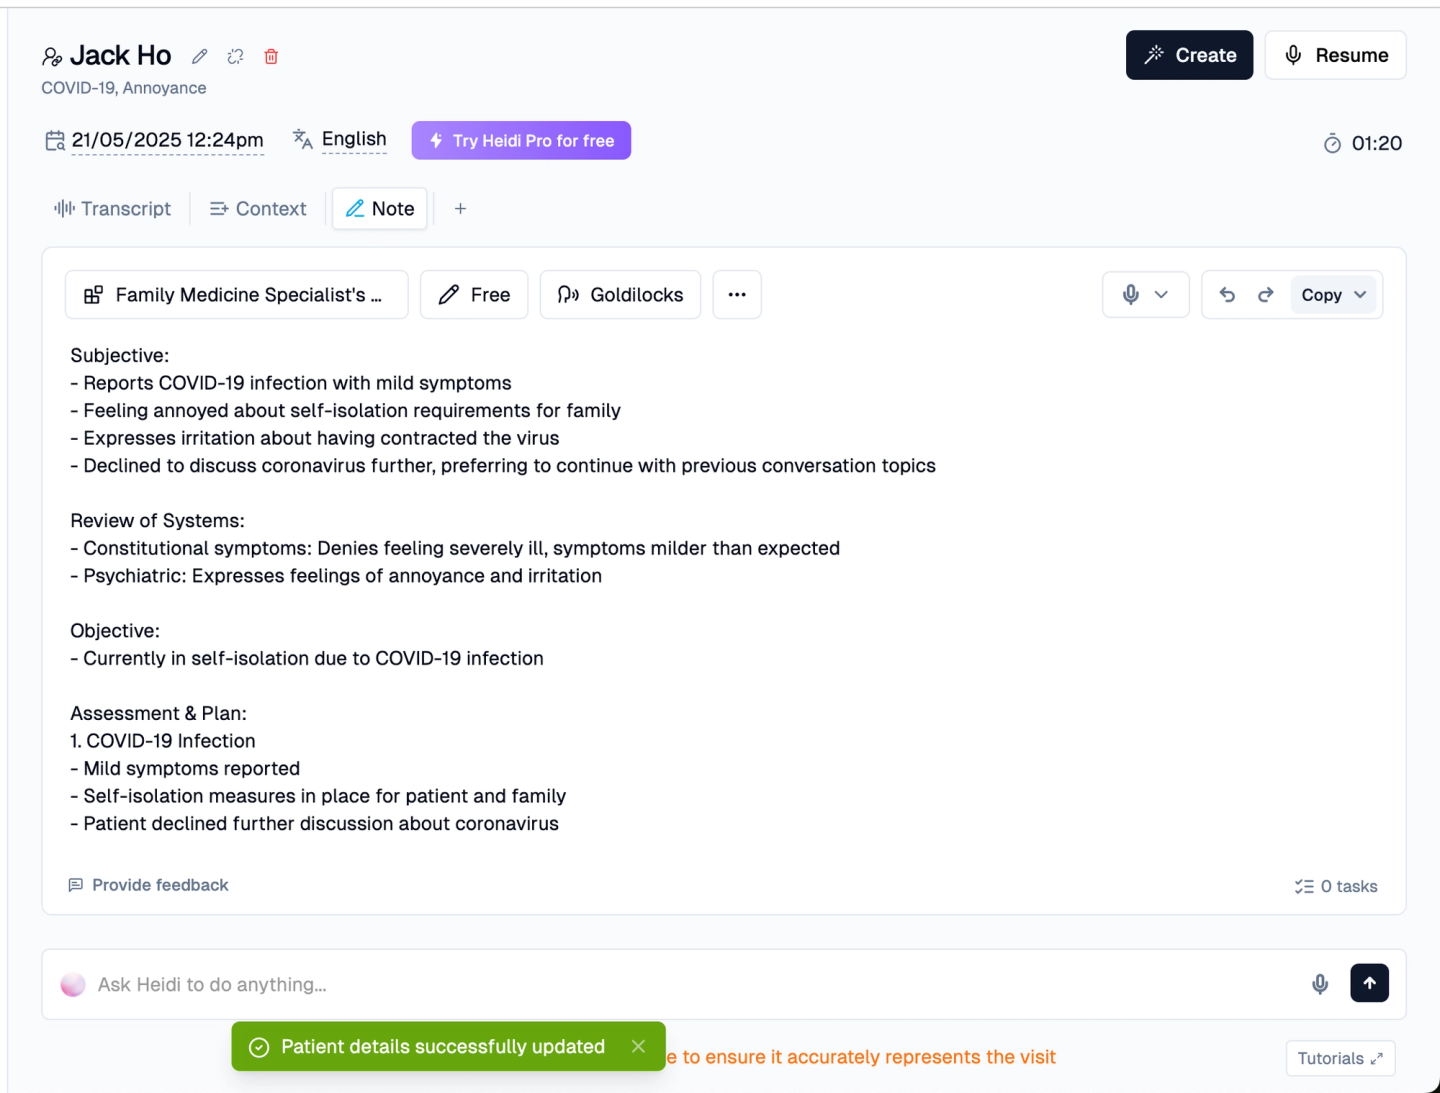This screenshot has width=1440, height=1093.
Task: Click the Create button
Action: tap(1189, 55)
